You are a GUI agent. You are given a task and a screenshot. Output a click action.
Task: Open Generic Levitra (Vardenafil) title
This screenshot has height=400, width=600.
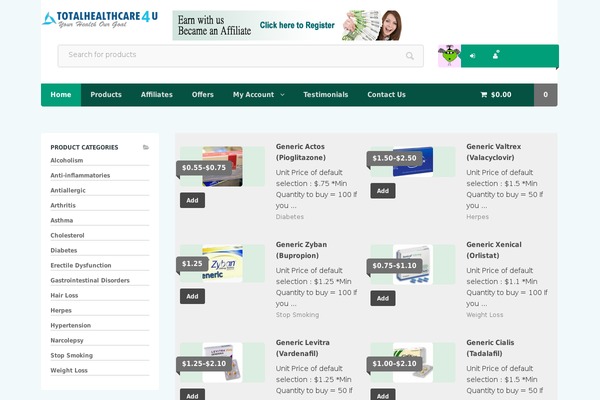pyautogui.click(x=303, y=348)
